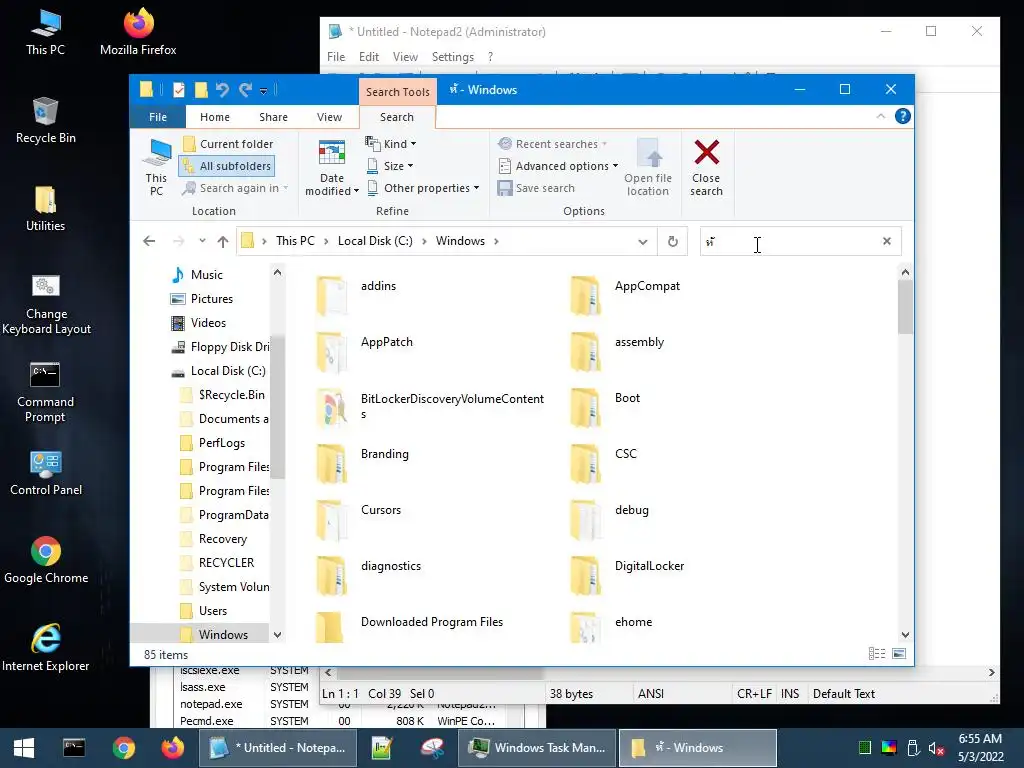The height and width of the screenshot is (768, 1024).
Task: Click the Search Tools contextual tab
Action: 397,92
